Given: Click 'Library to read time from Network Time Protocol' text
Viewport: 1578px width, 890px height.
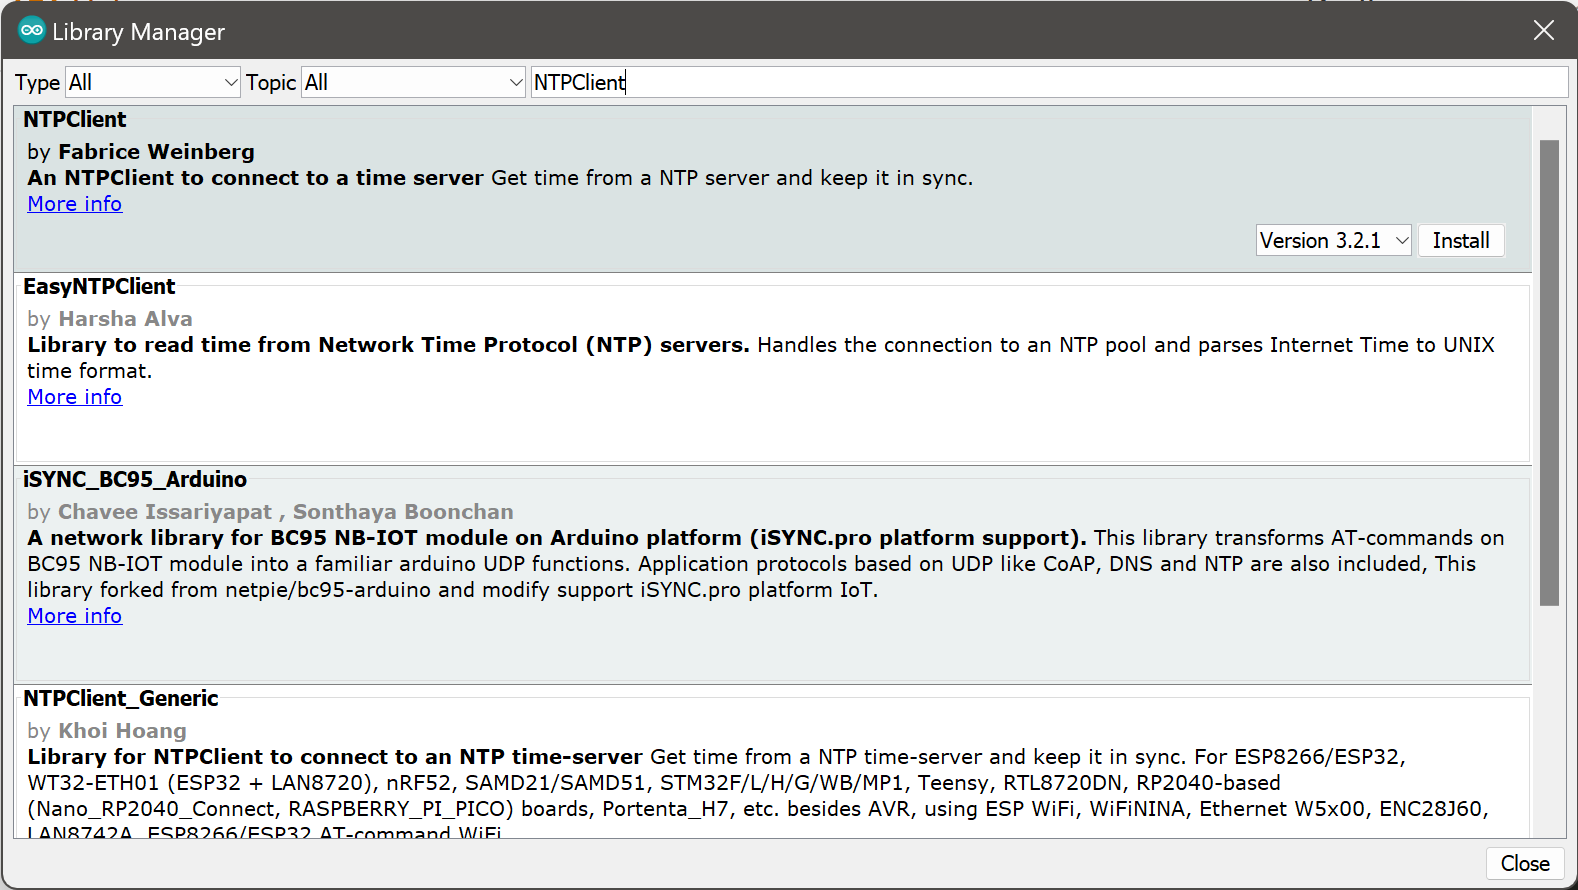Looking at the screenshot, I should pyautogui.click(x=388, y=345).
